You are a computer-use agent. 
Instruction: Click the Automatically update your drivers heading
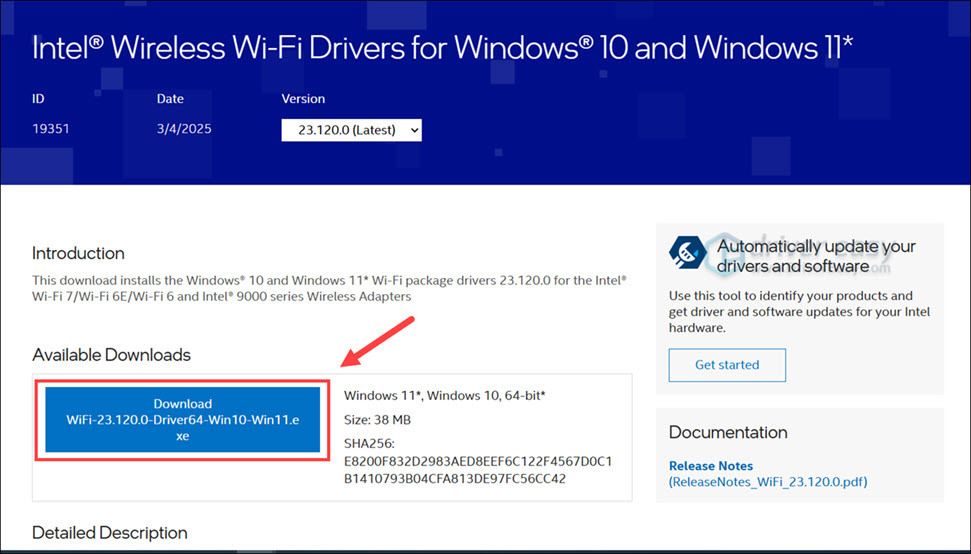coord(816,256)
